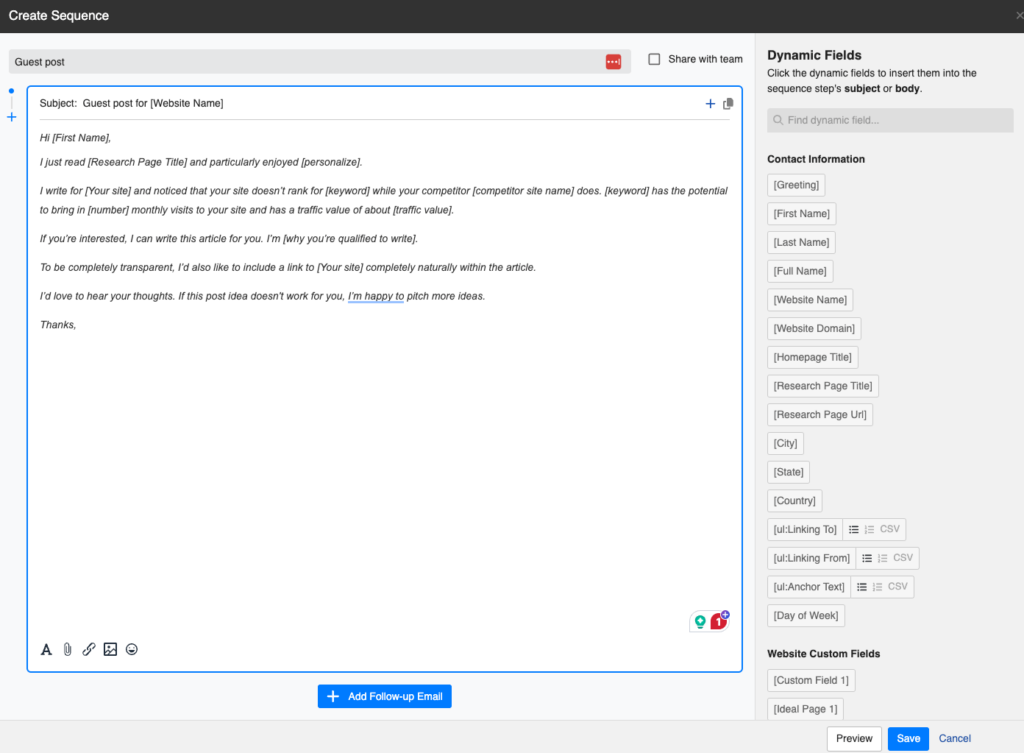Click the red grammar alert badge showing 1

[x=719, y=620]
